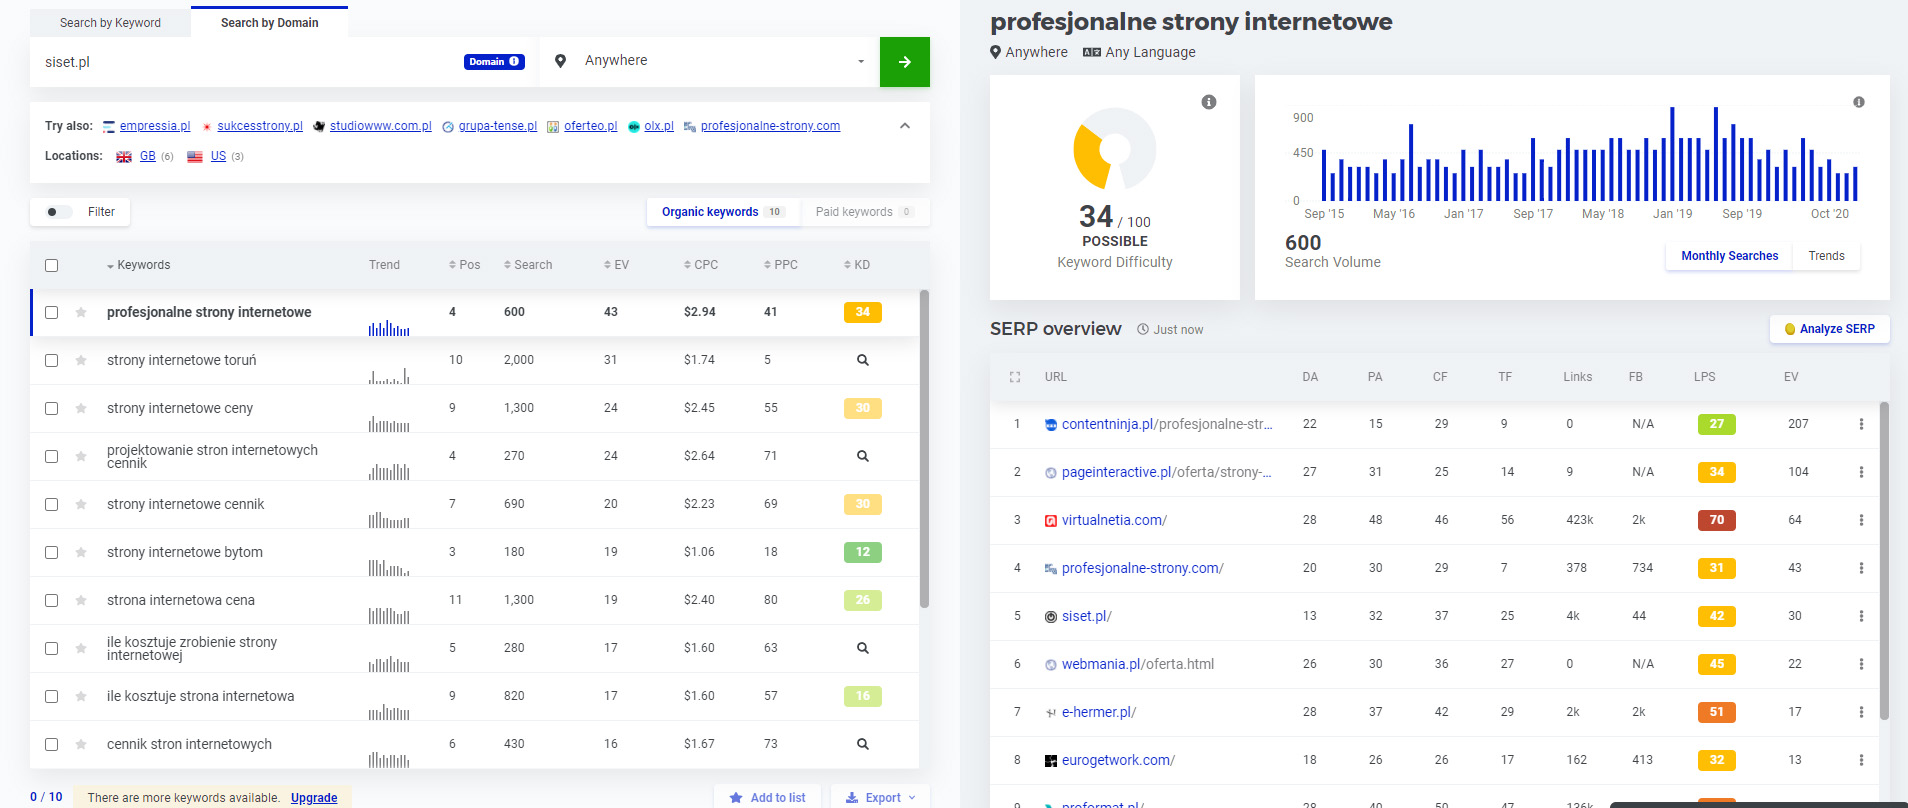Image resolution: width=1908 pixels, height=808 pixels.
Task: Open the profesjonalne-strony.com SERP result link
Action: point(1143,568)
